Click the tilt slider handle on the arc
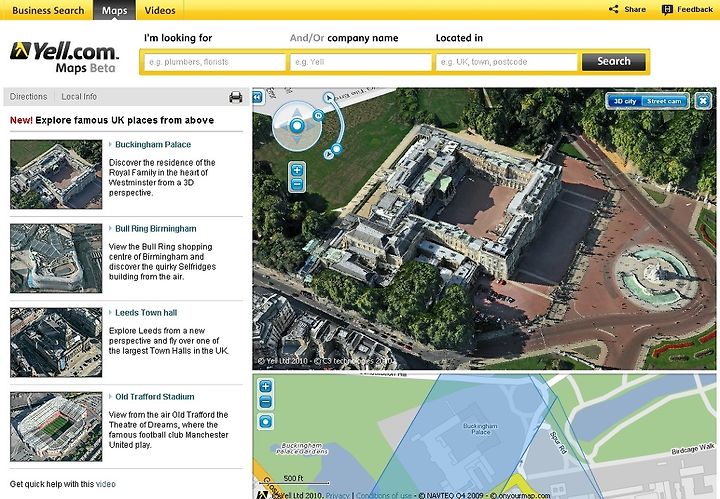720x499 pixels. (x=337, y=148)
